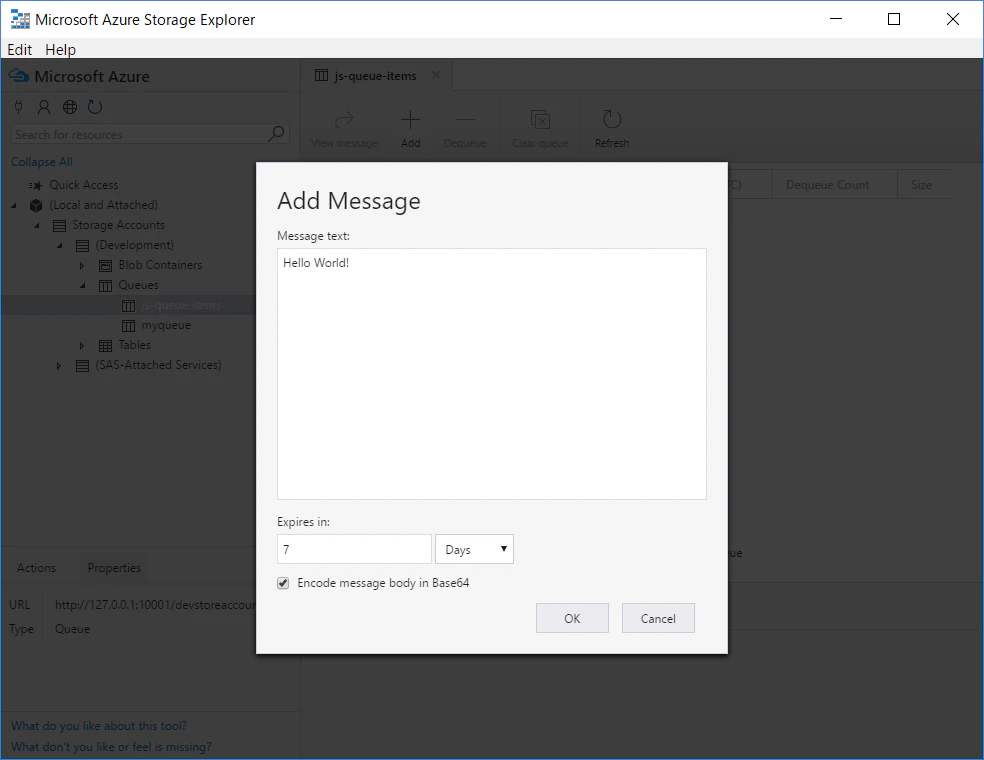Close the js-queue-items tab
This screenshot has width=984, height=760.
pyautogui.click(x=436, y=75)
